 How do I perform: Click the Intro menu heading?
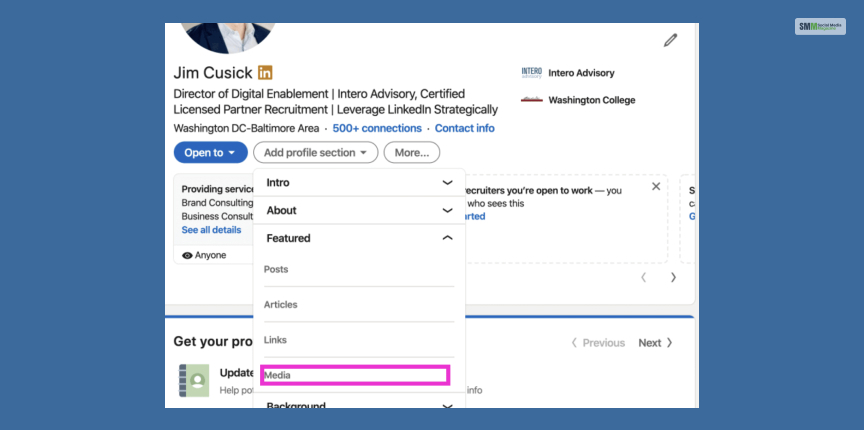[278, 182]
